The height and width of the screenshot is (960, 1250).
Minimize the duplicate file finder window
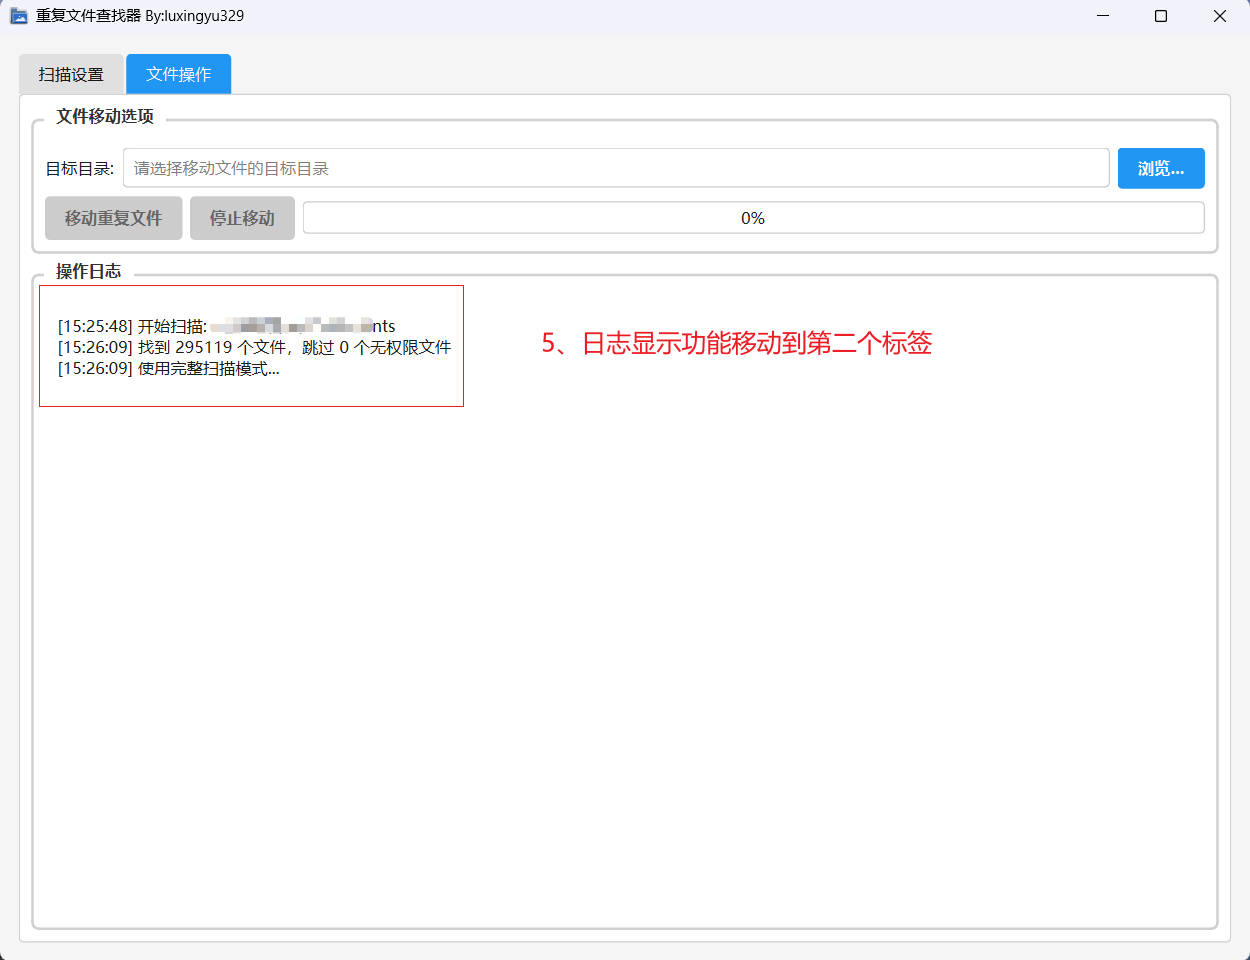(x=1103, y=16)
